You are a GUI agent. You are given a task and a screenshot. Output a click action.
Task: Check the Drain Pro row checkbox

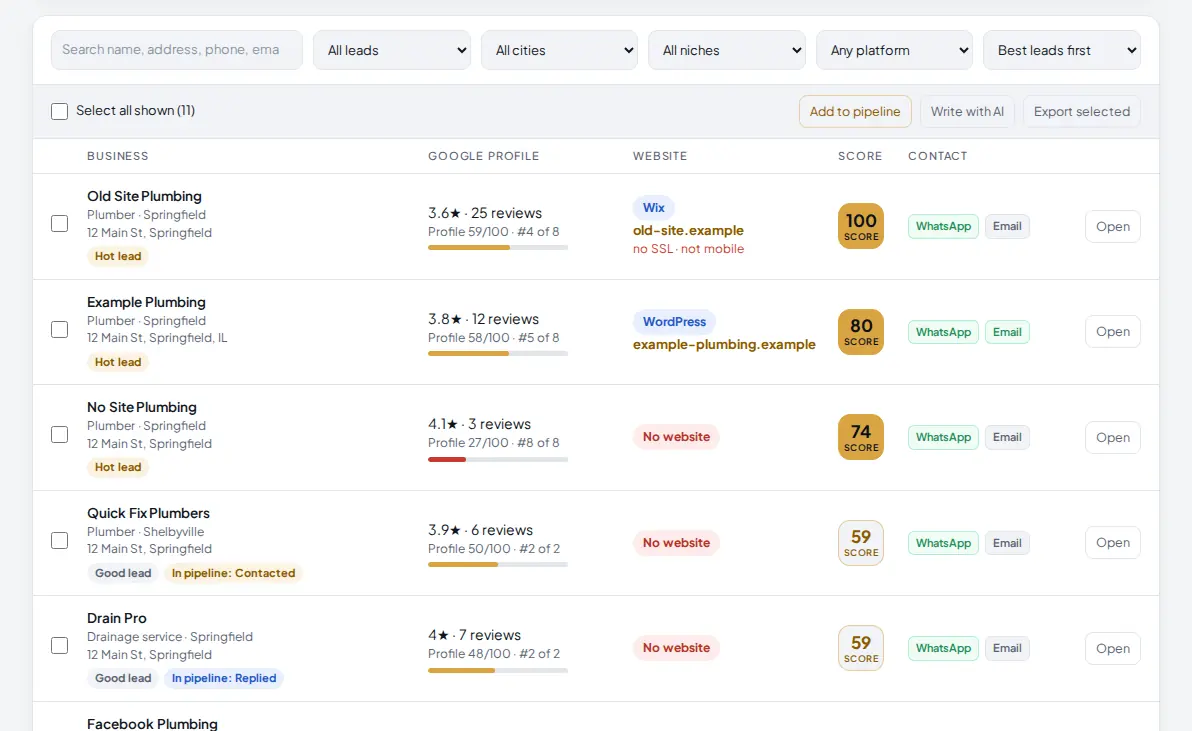[x=59, y=646]
